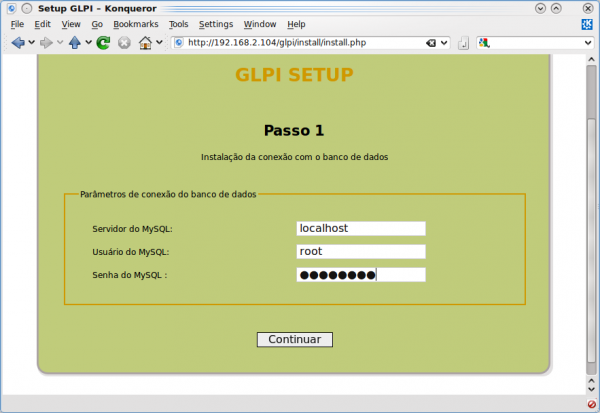Image resolution: width=600 pixels, height=413 pixels.
Task: Reload the page with the green refresh icon
Action: click(103, 42)
